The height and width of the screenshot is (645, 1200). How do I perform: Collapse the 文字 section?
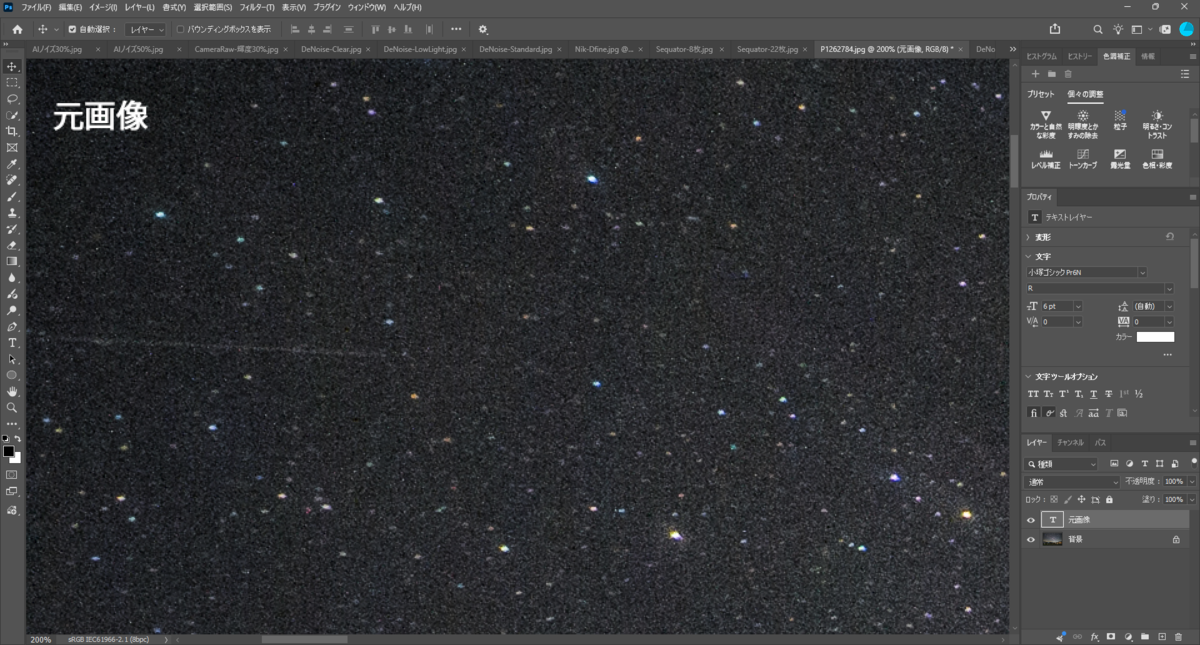click(1028, 256)
